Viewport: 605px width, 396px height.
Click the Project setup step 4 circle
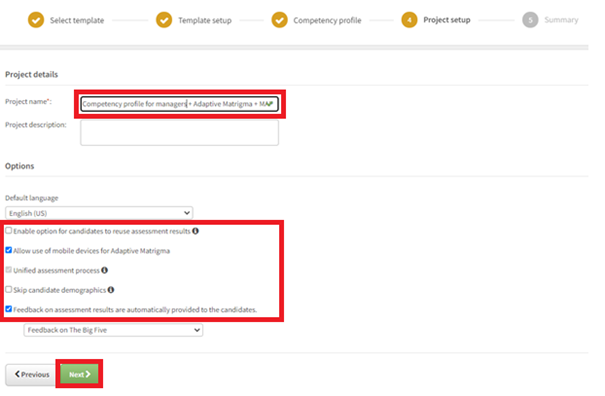point(409,20)
